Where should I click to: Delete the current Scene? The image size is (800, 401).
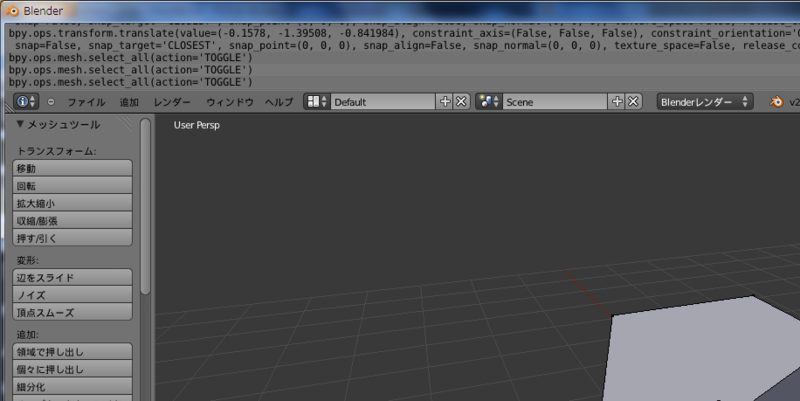pyautogui.click(x=633, y=102)
